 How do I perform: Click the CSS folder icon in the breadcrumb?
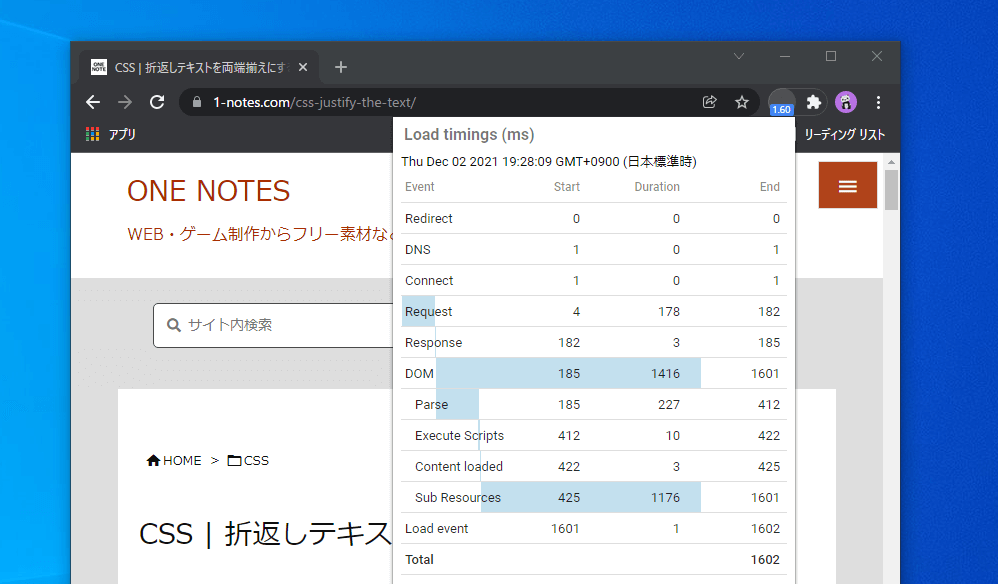click(x=233, y=459)
